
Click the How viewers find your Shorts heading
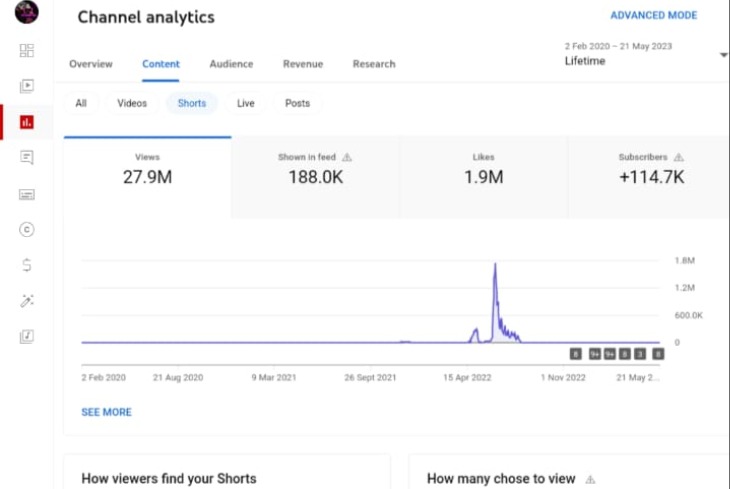[169, 479]
